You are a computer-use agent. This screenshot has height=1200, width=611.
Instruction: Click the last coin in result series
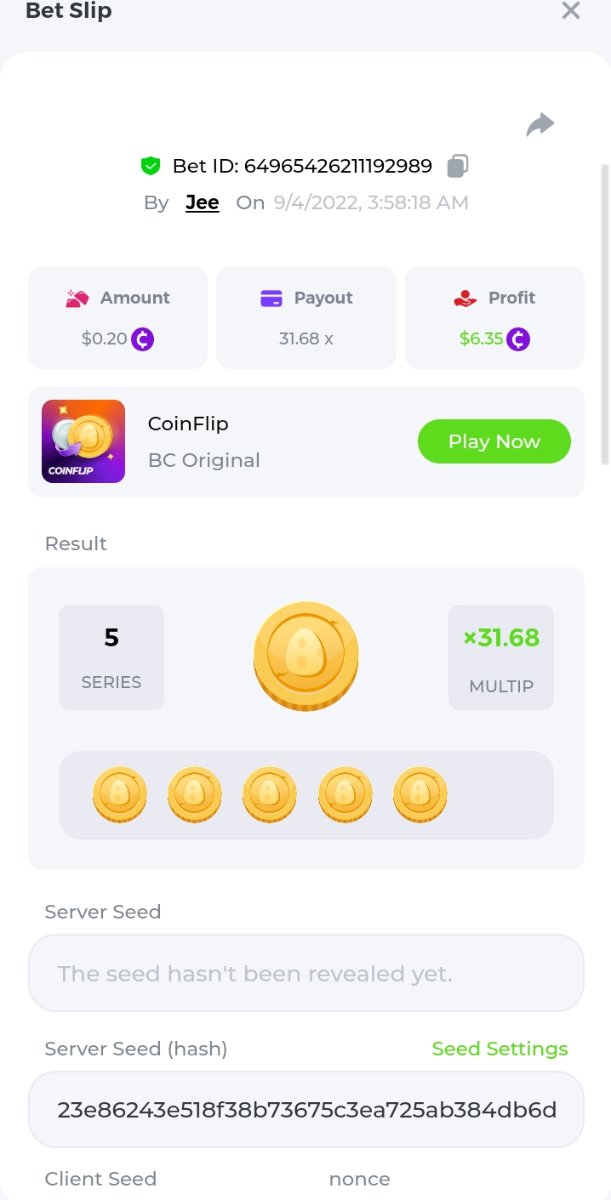click(x=420, y=795)
